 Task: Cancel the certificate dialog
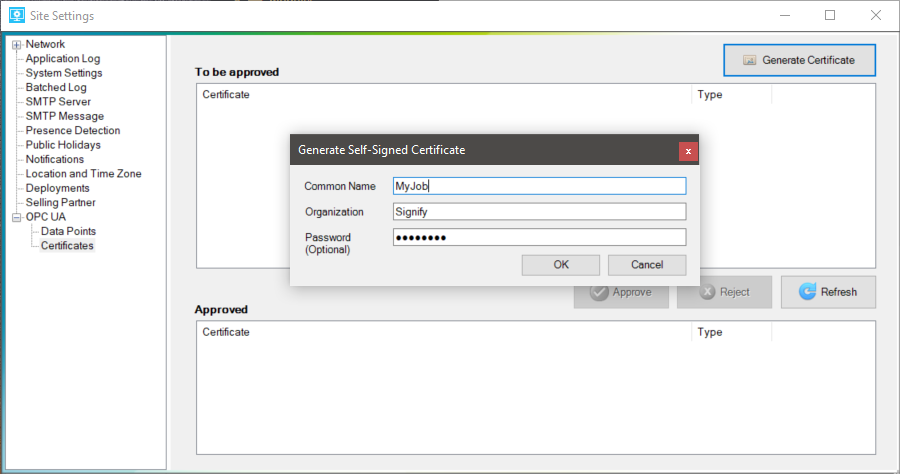click(647, 265)
